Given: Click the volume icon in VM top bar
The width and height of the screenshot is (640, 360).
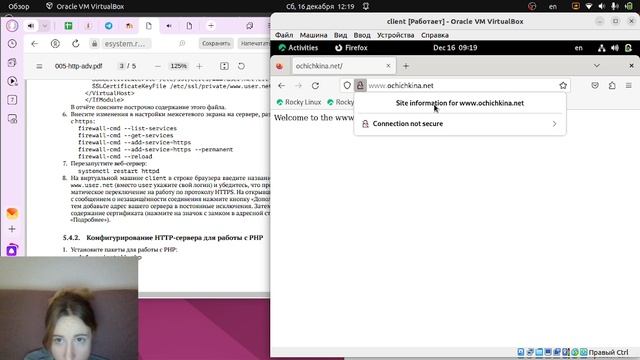Looking at the screenshot, I should click(x=615, y=48).
